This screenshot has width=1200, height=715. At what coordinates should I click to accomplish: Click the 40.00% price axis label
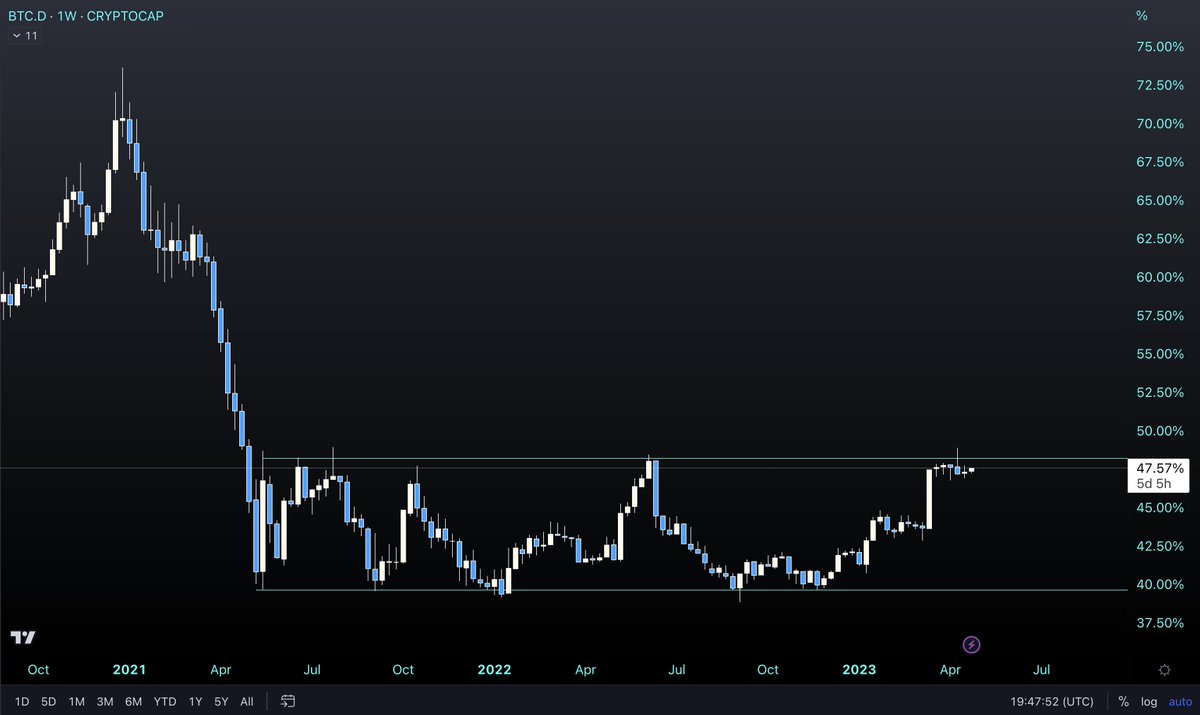point(1160,584)
